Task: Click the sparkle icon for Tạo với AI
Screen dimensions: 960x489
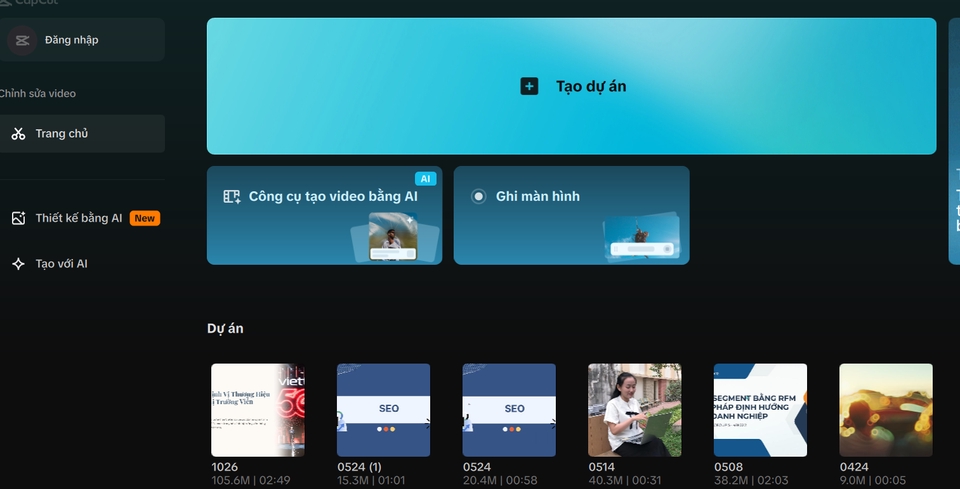Action: [18, 264]
